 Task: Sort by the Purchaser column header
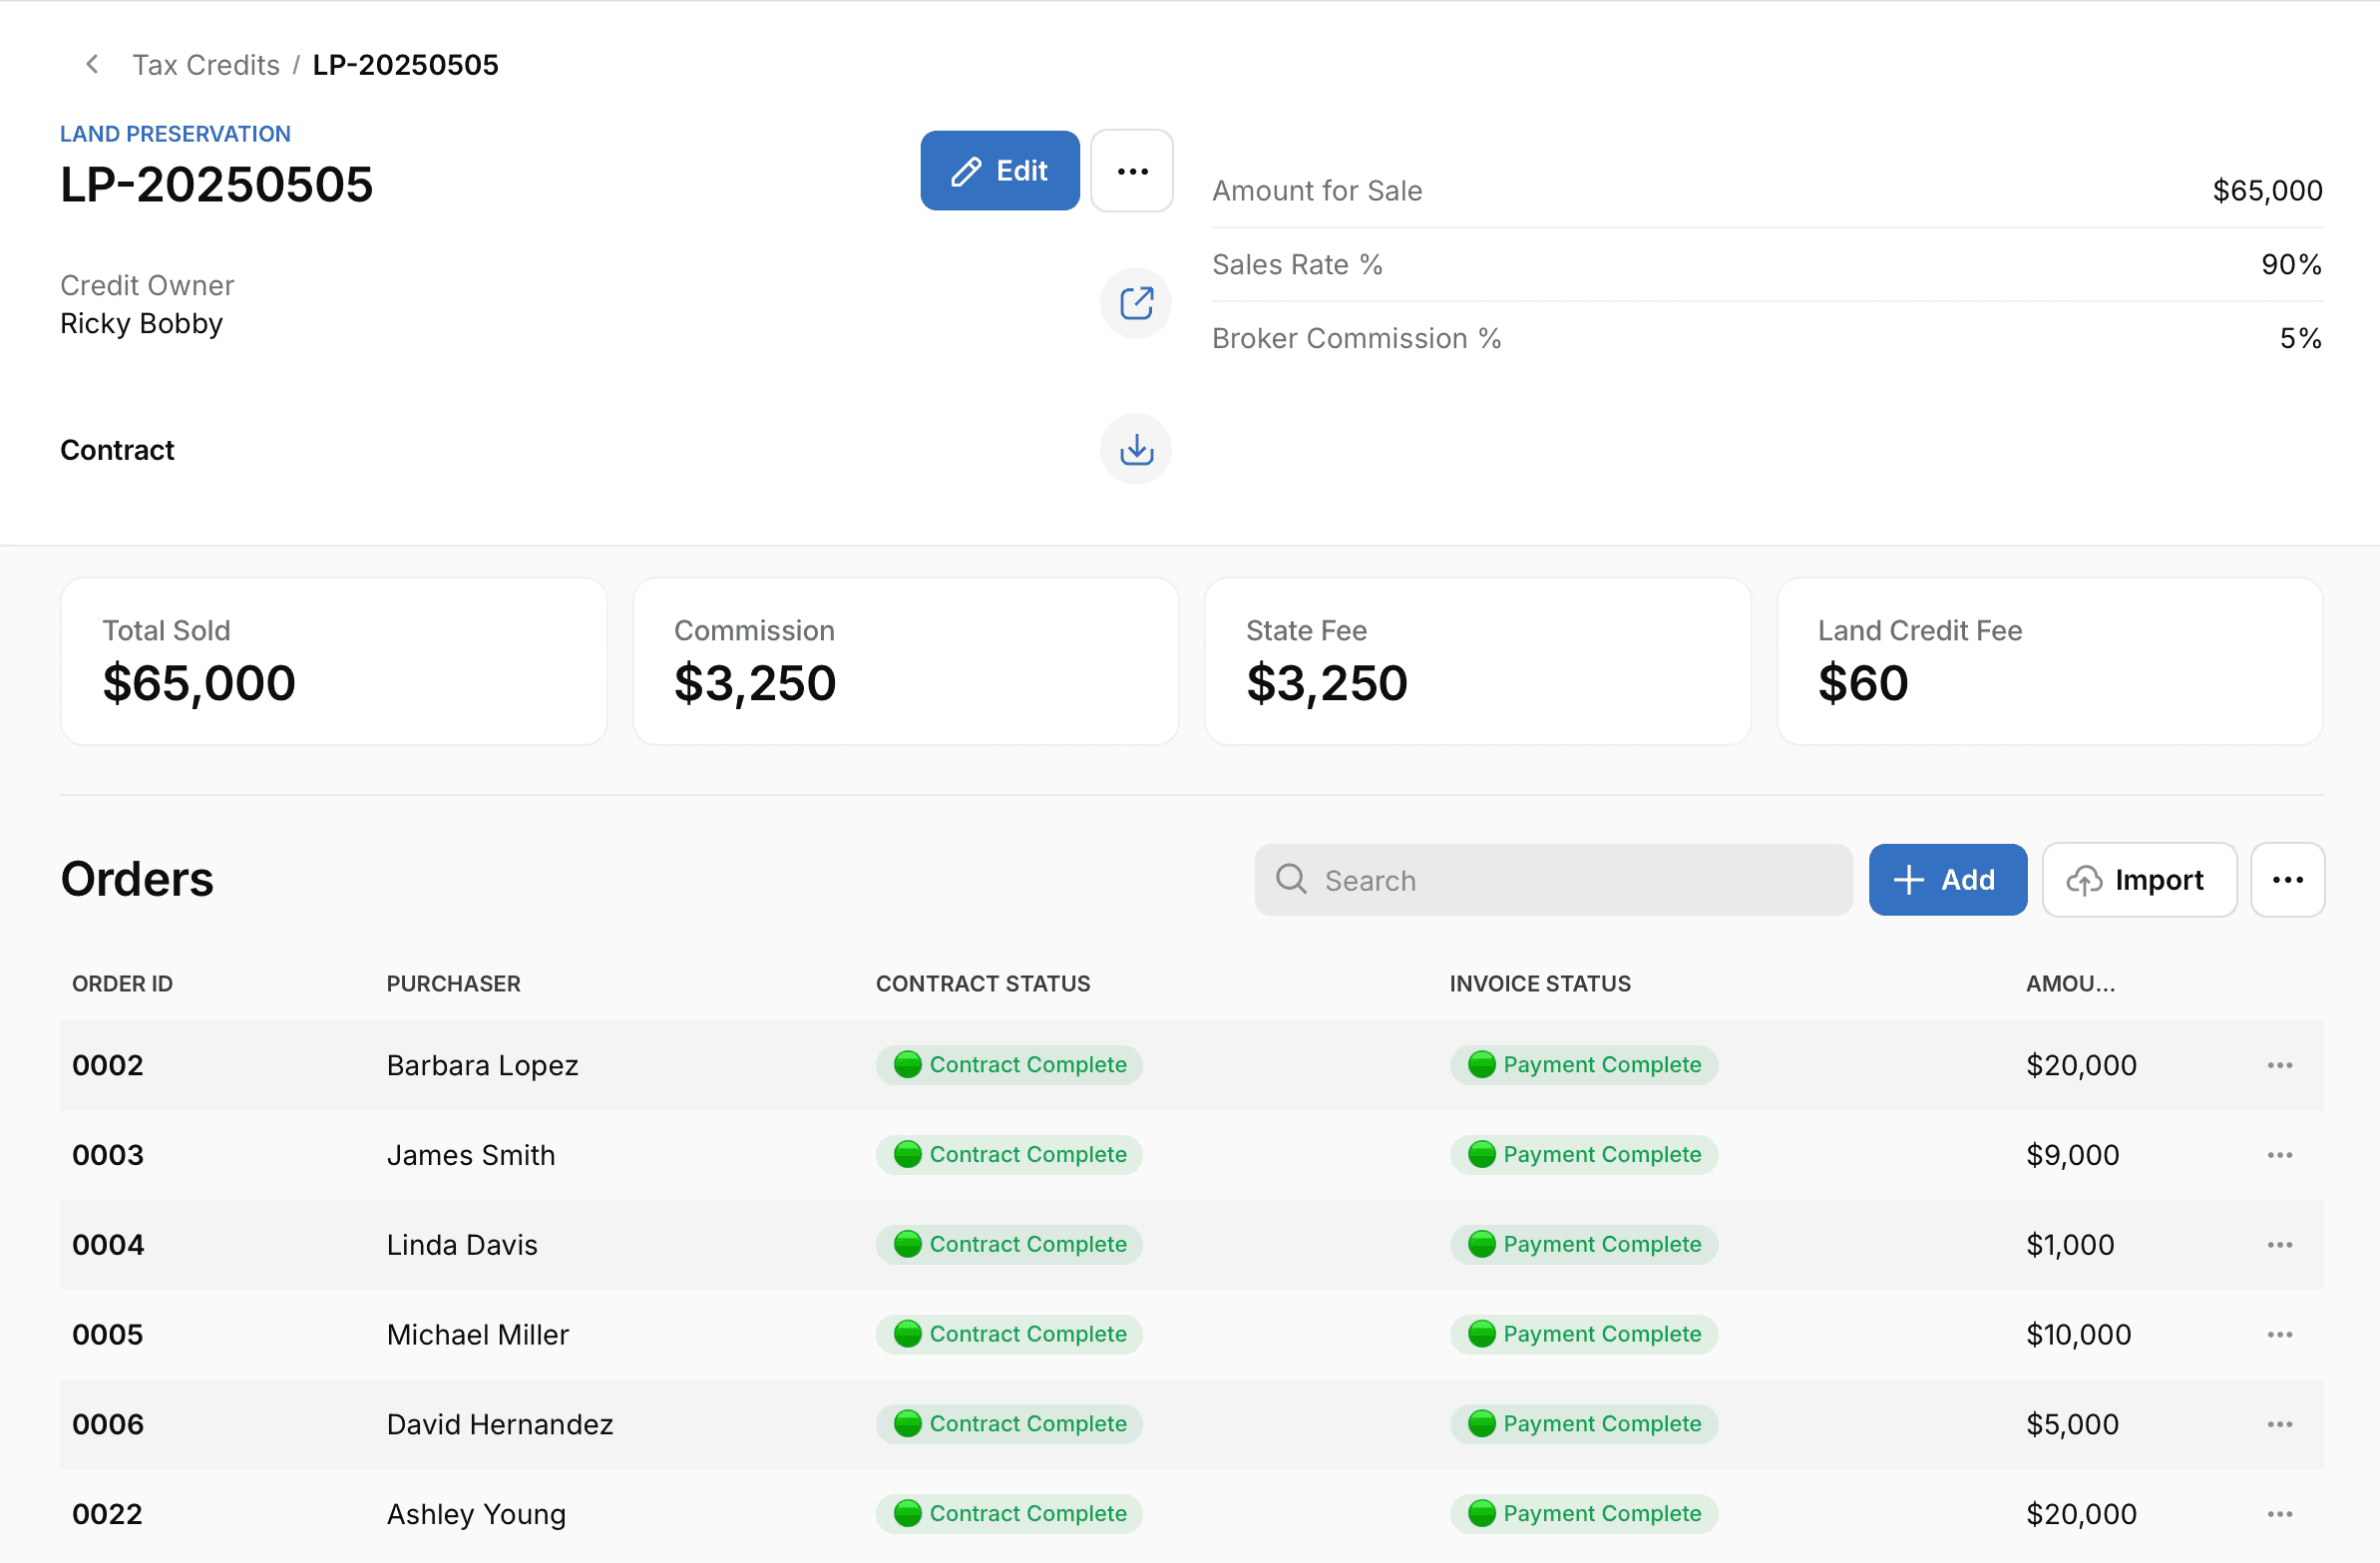click(453, 984)
